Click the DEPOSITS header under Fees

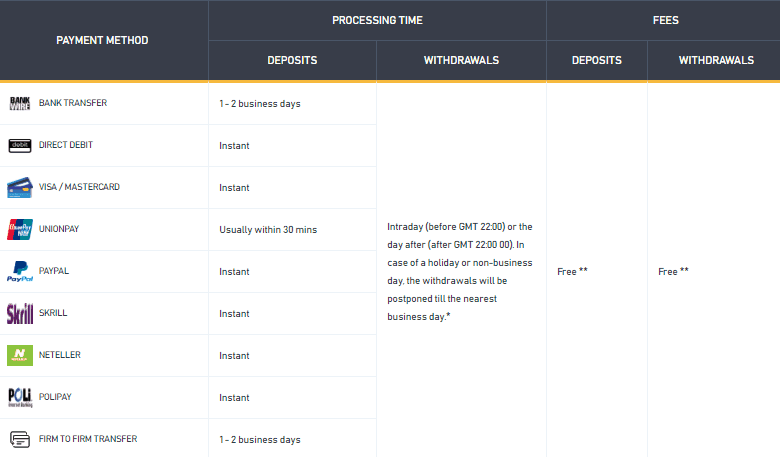596,60
